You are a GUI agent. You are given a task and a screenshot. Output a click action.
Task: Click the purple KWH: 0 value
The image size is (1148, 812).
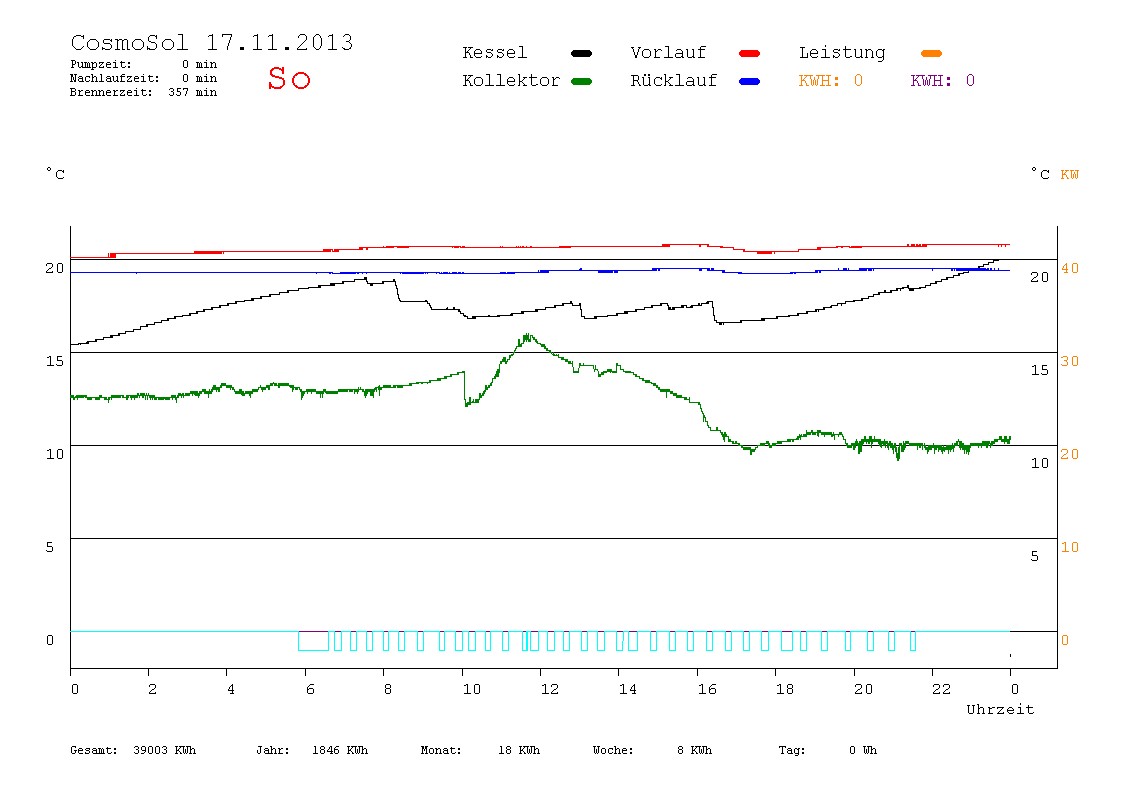pyautogui.click(x=943, y=81)
